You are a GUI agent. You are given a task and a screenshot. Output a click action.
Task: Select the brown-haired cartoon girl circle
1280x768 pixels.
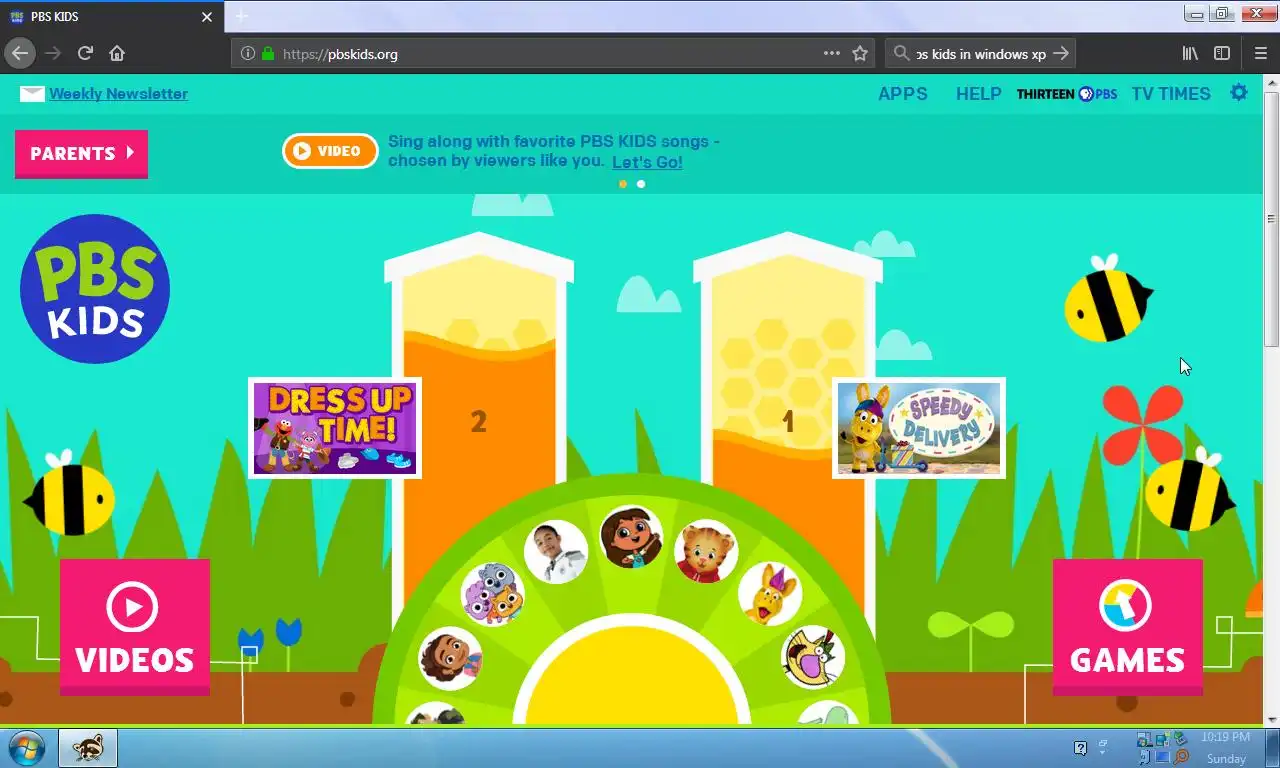coord(631,537)
